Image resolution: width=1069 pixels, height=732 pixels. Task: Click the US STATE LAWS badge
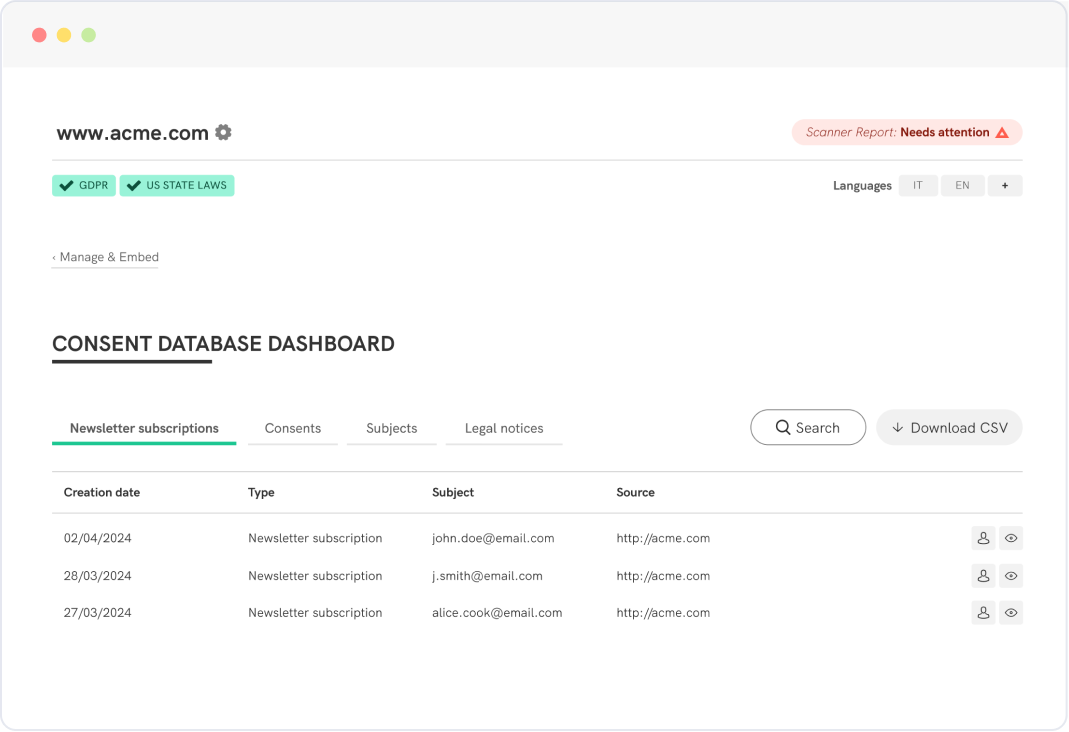177,185
